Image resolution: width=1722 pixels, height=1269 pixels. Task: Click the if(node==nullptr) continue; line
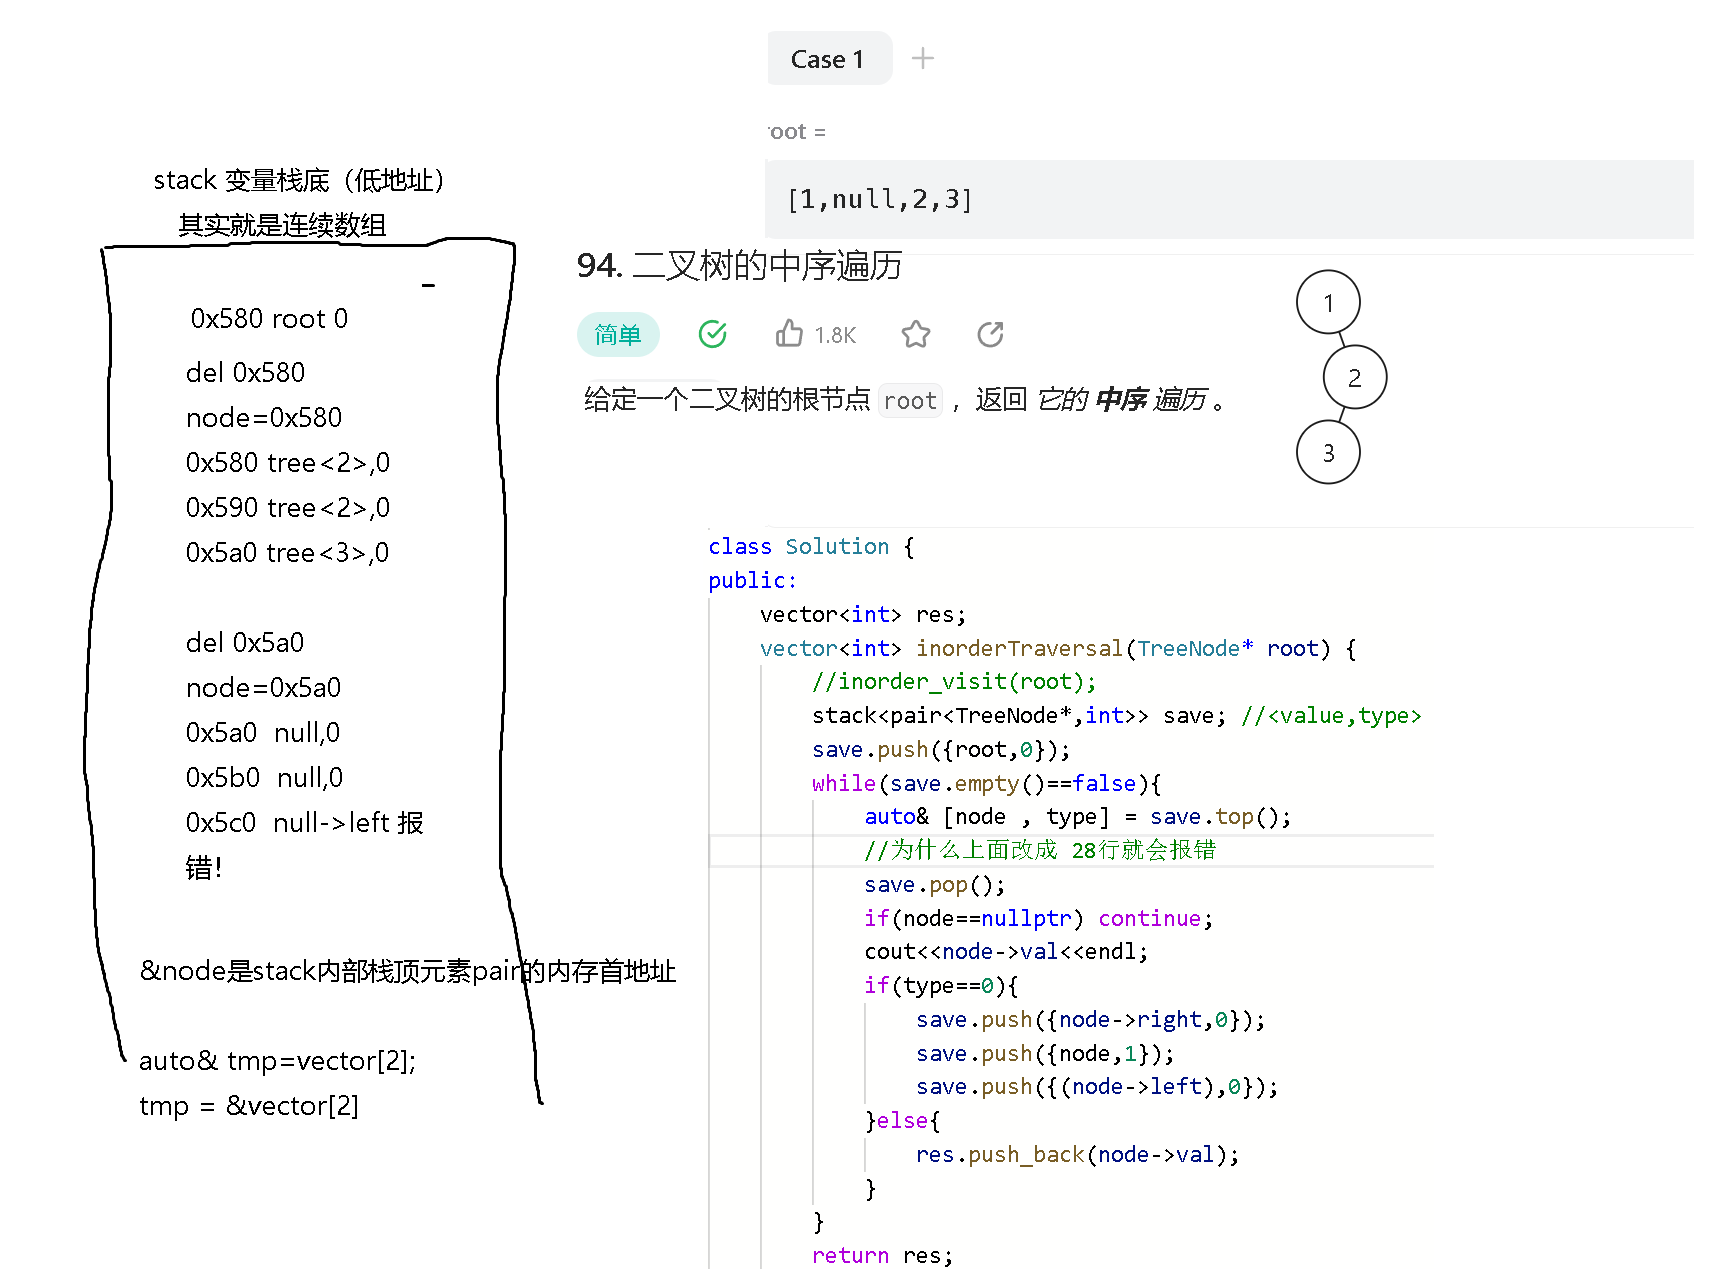tap(1039, 919)
